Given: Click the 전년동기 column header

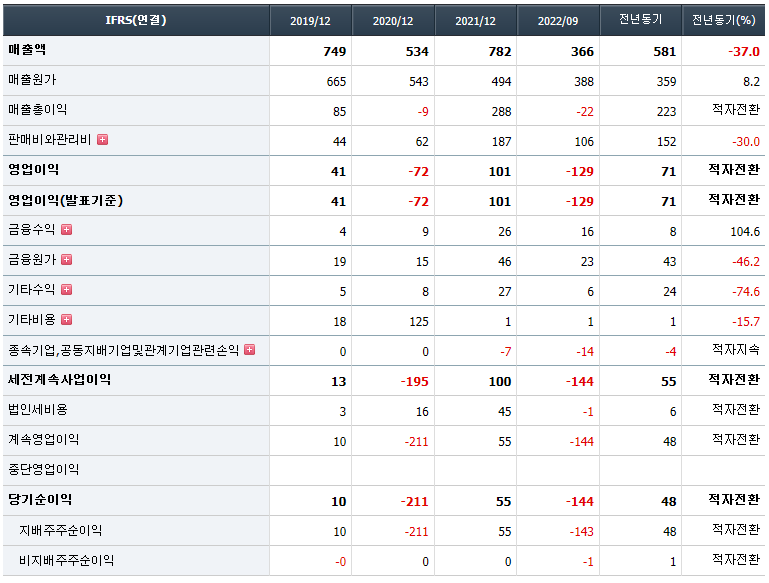Looking at the screenshot, I should 641,20.
